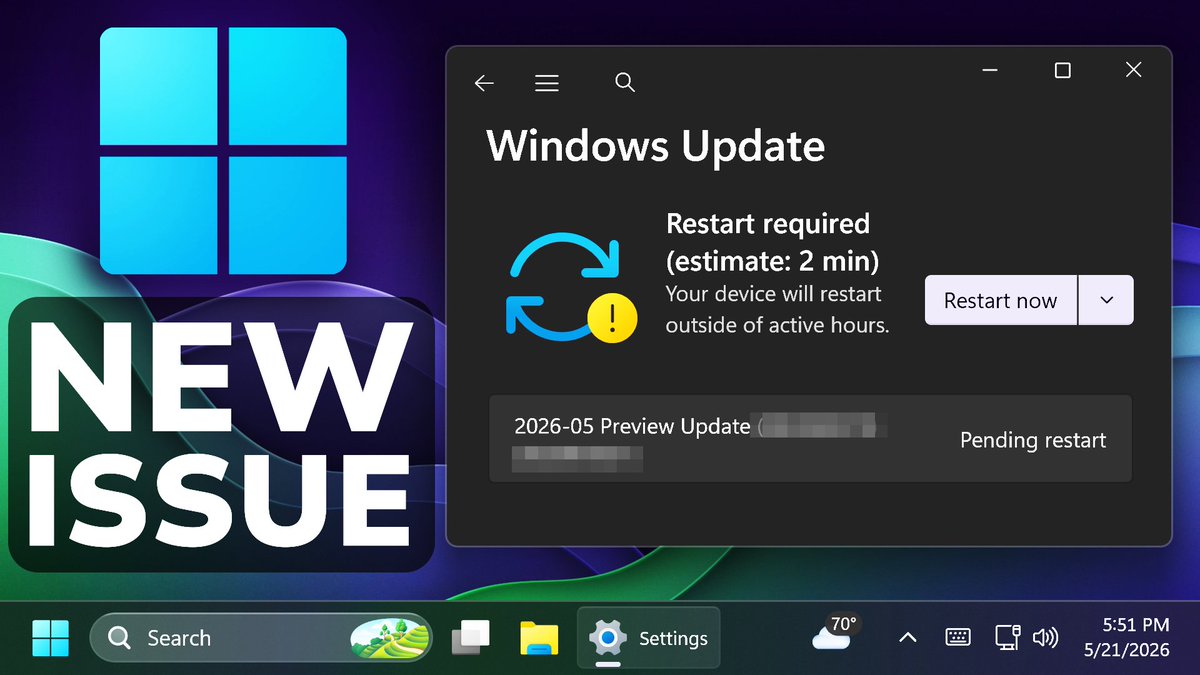Select the 2026-05 Preview Update entry
This screenshot has width=1200, height=675.
click(810, 439)
